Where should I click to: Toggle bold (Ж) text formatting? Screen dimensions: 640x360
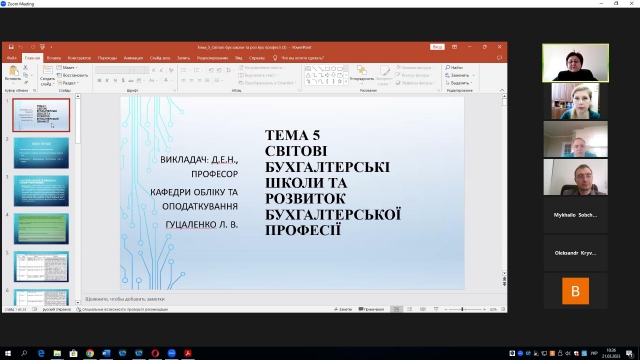point(99,80)
